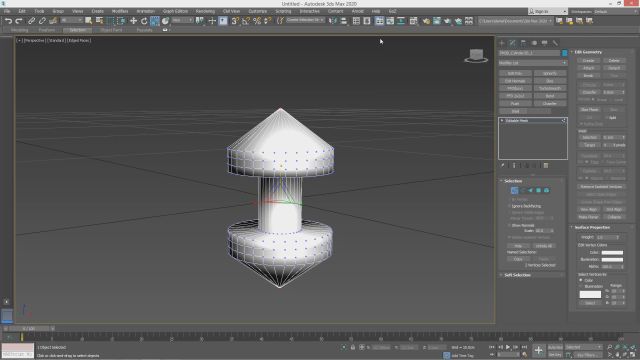Open the Rendering menu
Viewport: 640px width, 360px height.
(x=205, y=11)
